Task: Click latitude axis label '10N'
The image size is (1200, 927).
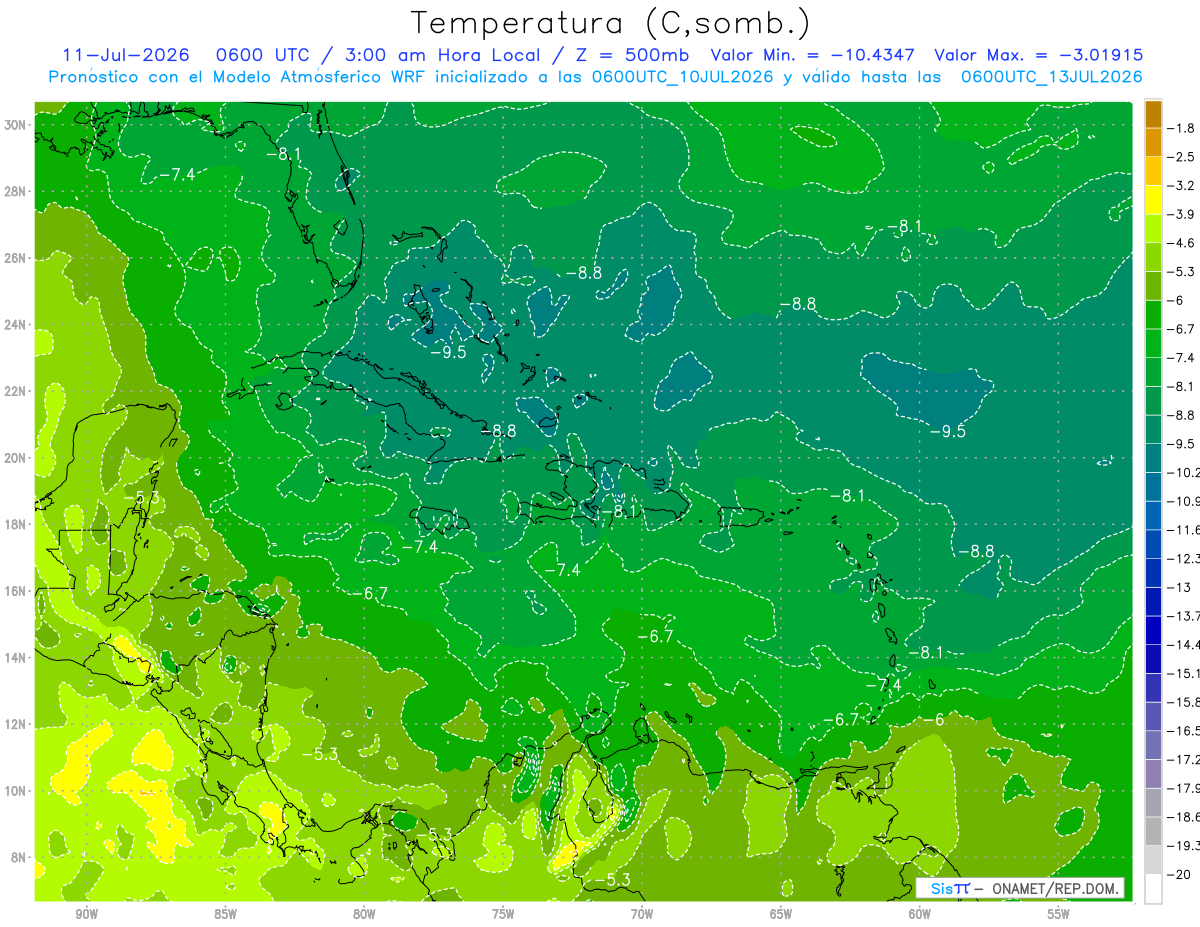Action: pyautogui.click(x=17, y=790)
